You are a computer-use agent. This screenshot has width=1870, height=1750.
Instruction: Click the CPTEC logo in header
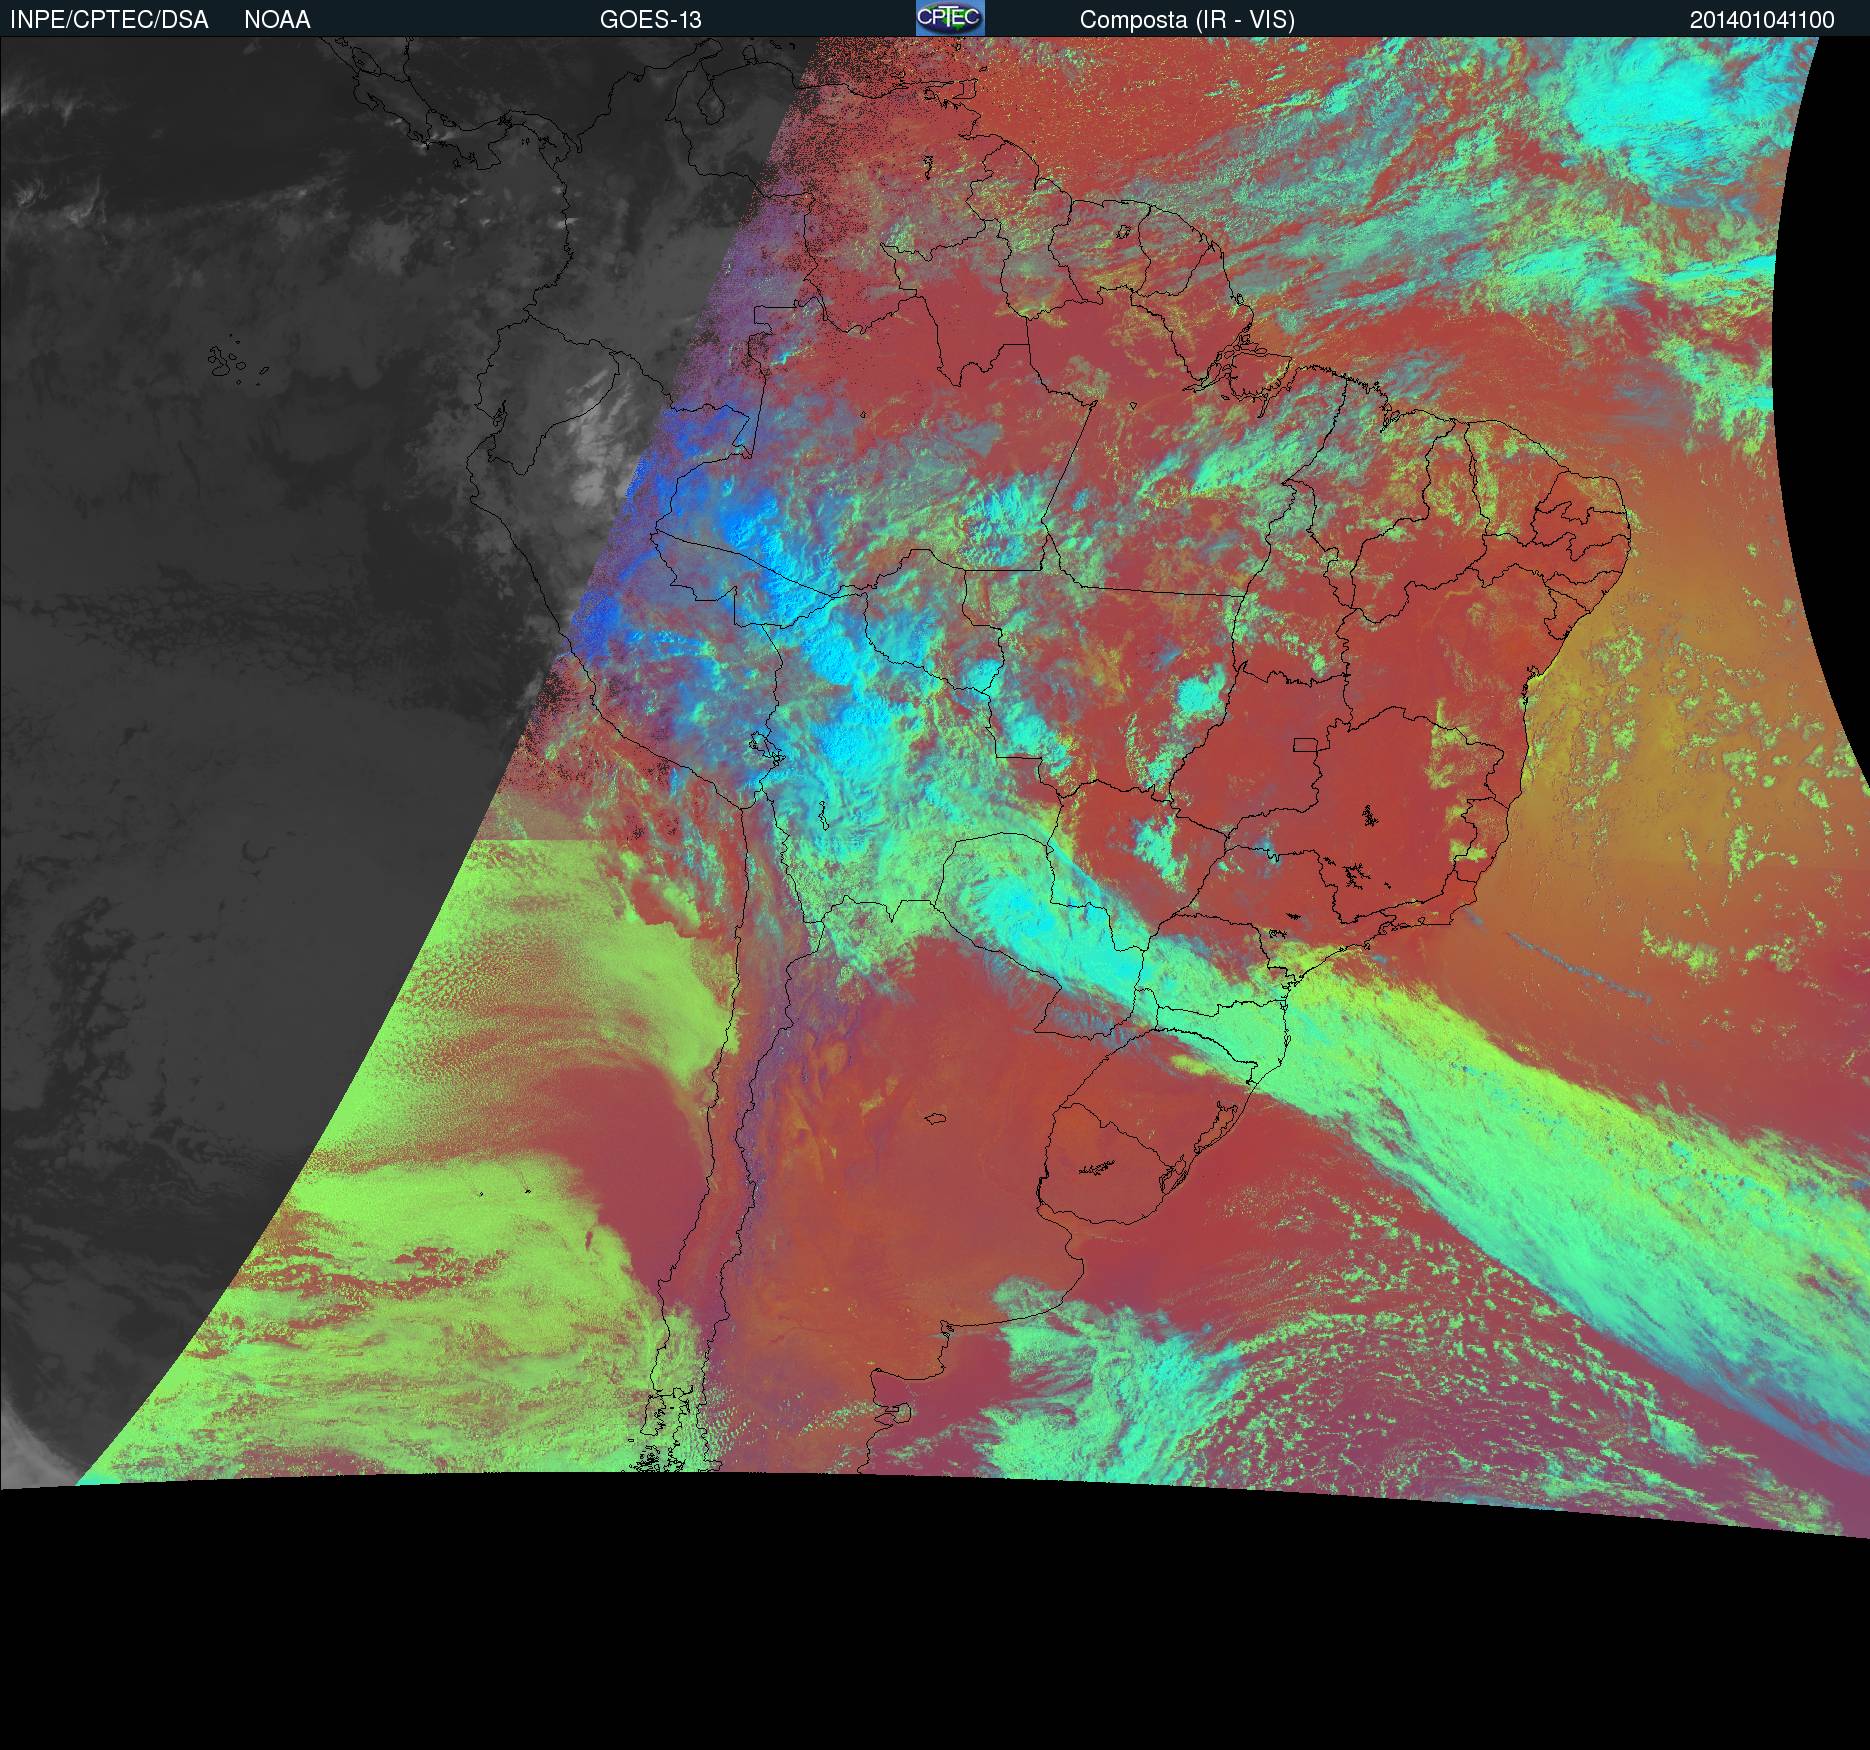pyautogui.click(x=949, y=18)
